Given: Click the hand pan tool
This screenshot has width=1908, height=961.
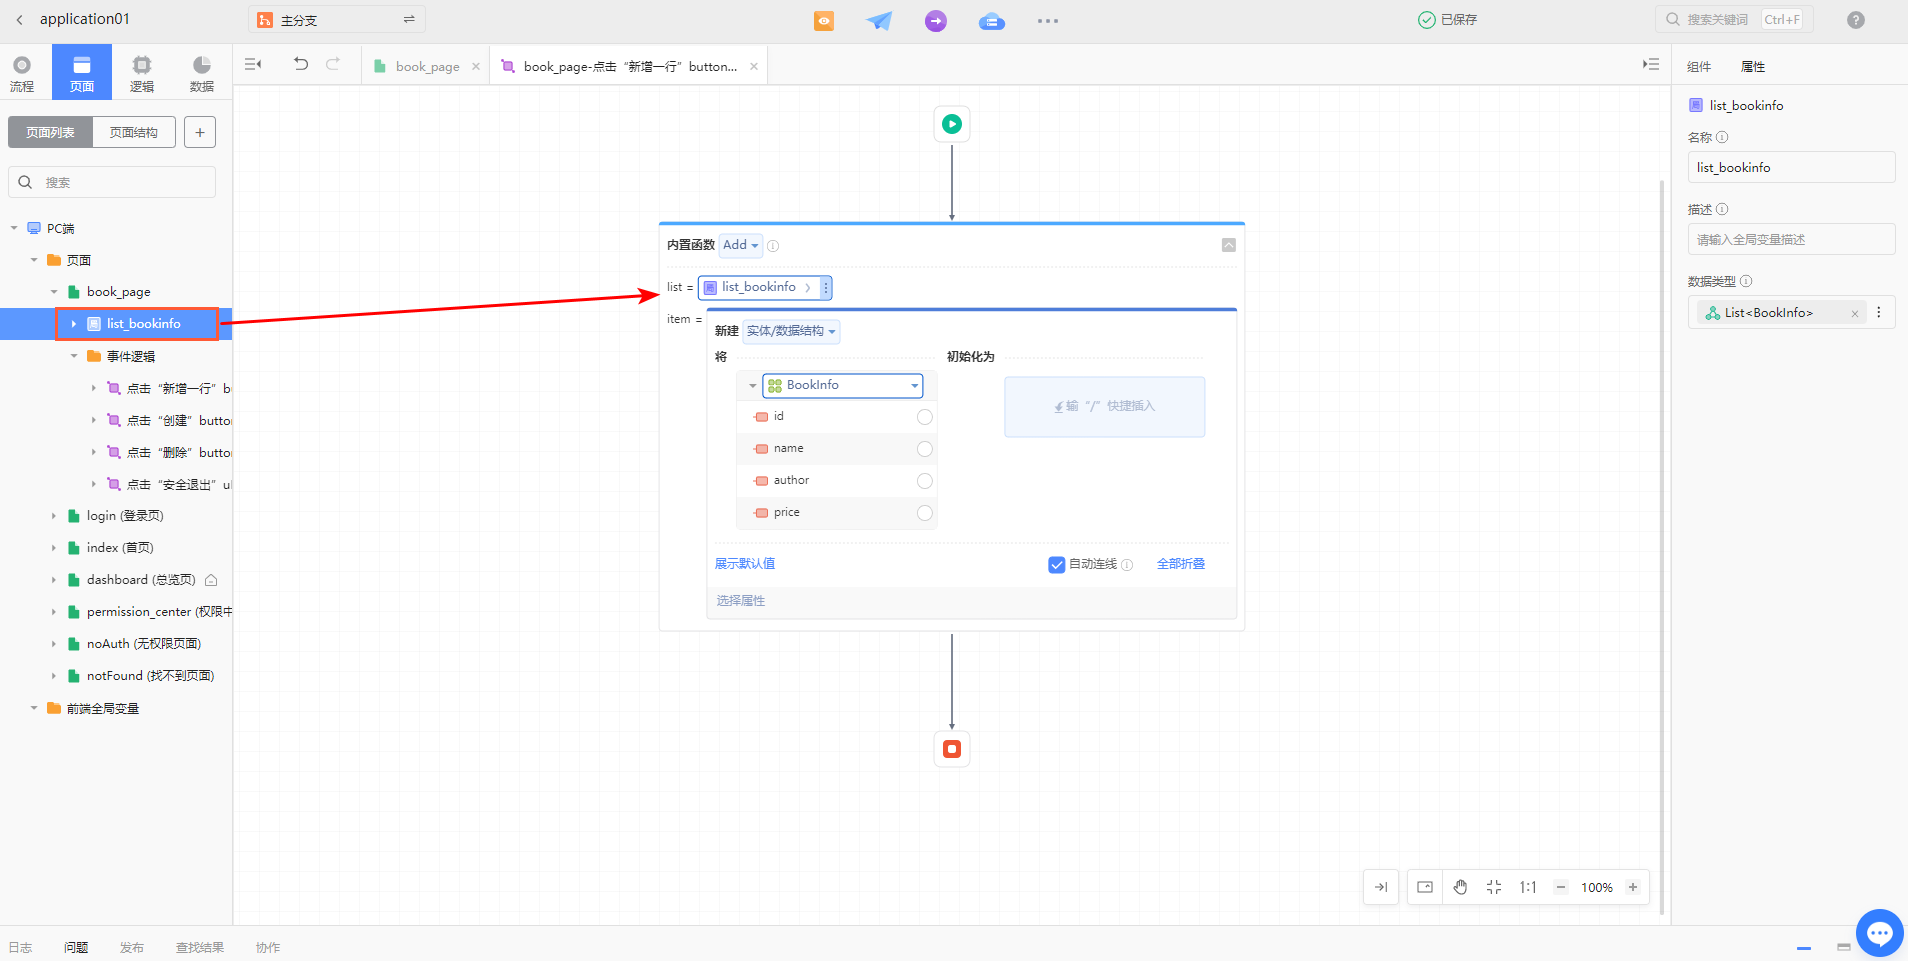Looking at the screenshot, I should [x=1460, y=887].
